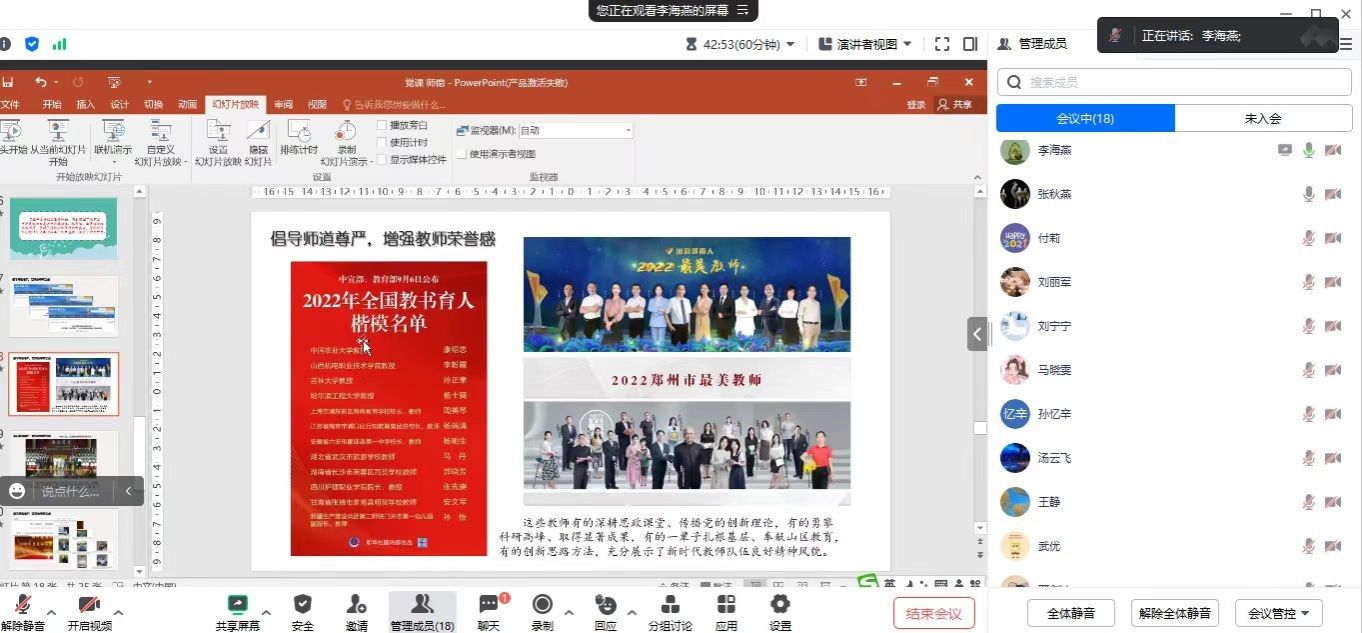1362x633 pixels.
Task: Toggle the 播放旁白 checkbox
Action: pyautogui.click(x=382, y=125)
